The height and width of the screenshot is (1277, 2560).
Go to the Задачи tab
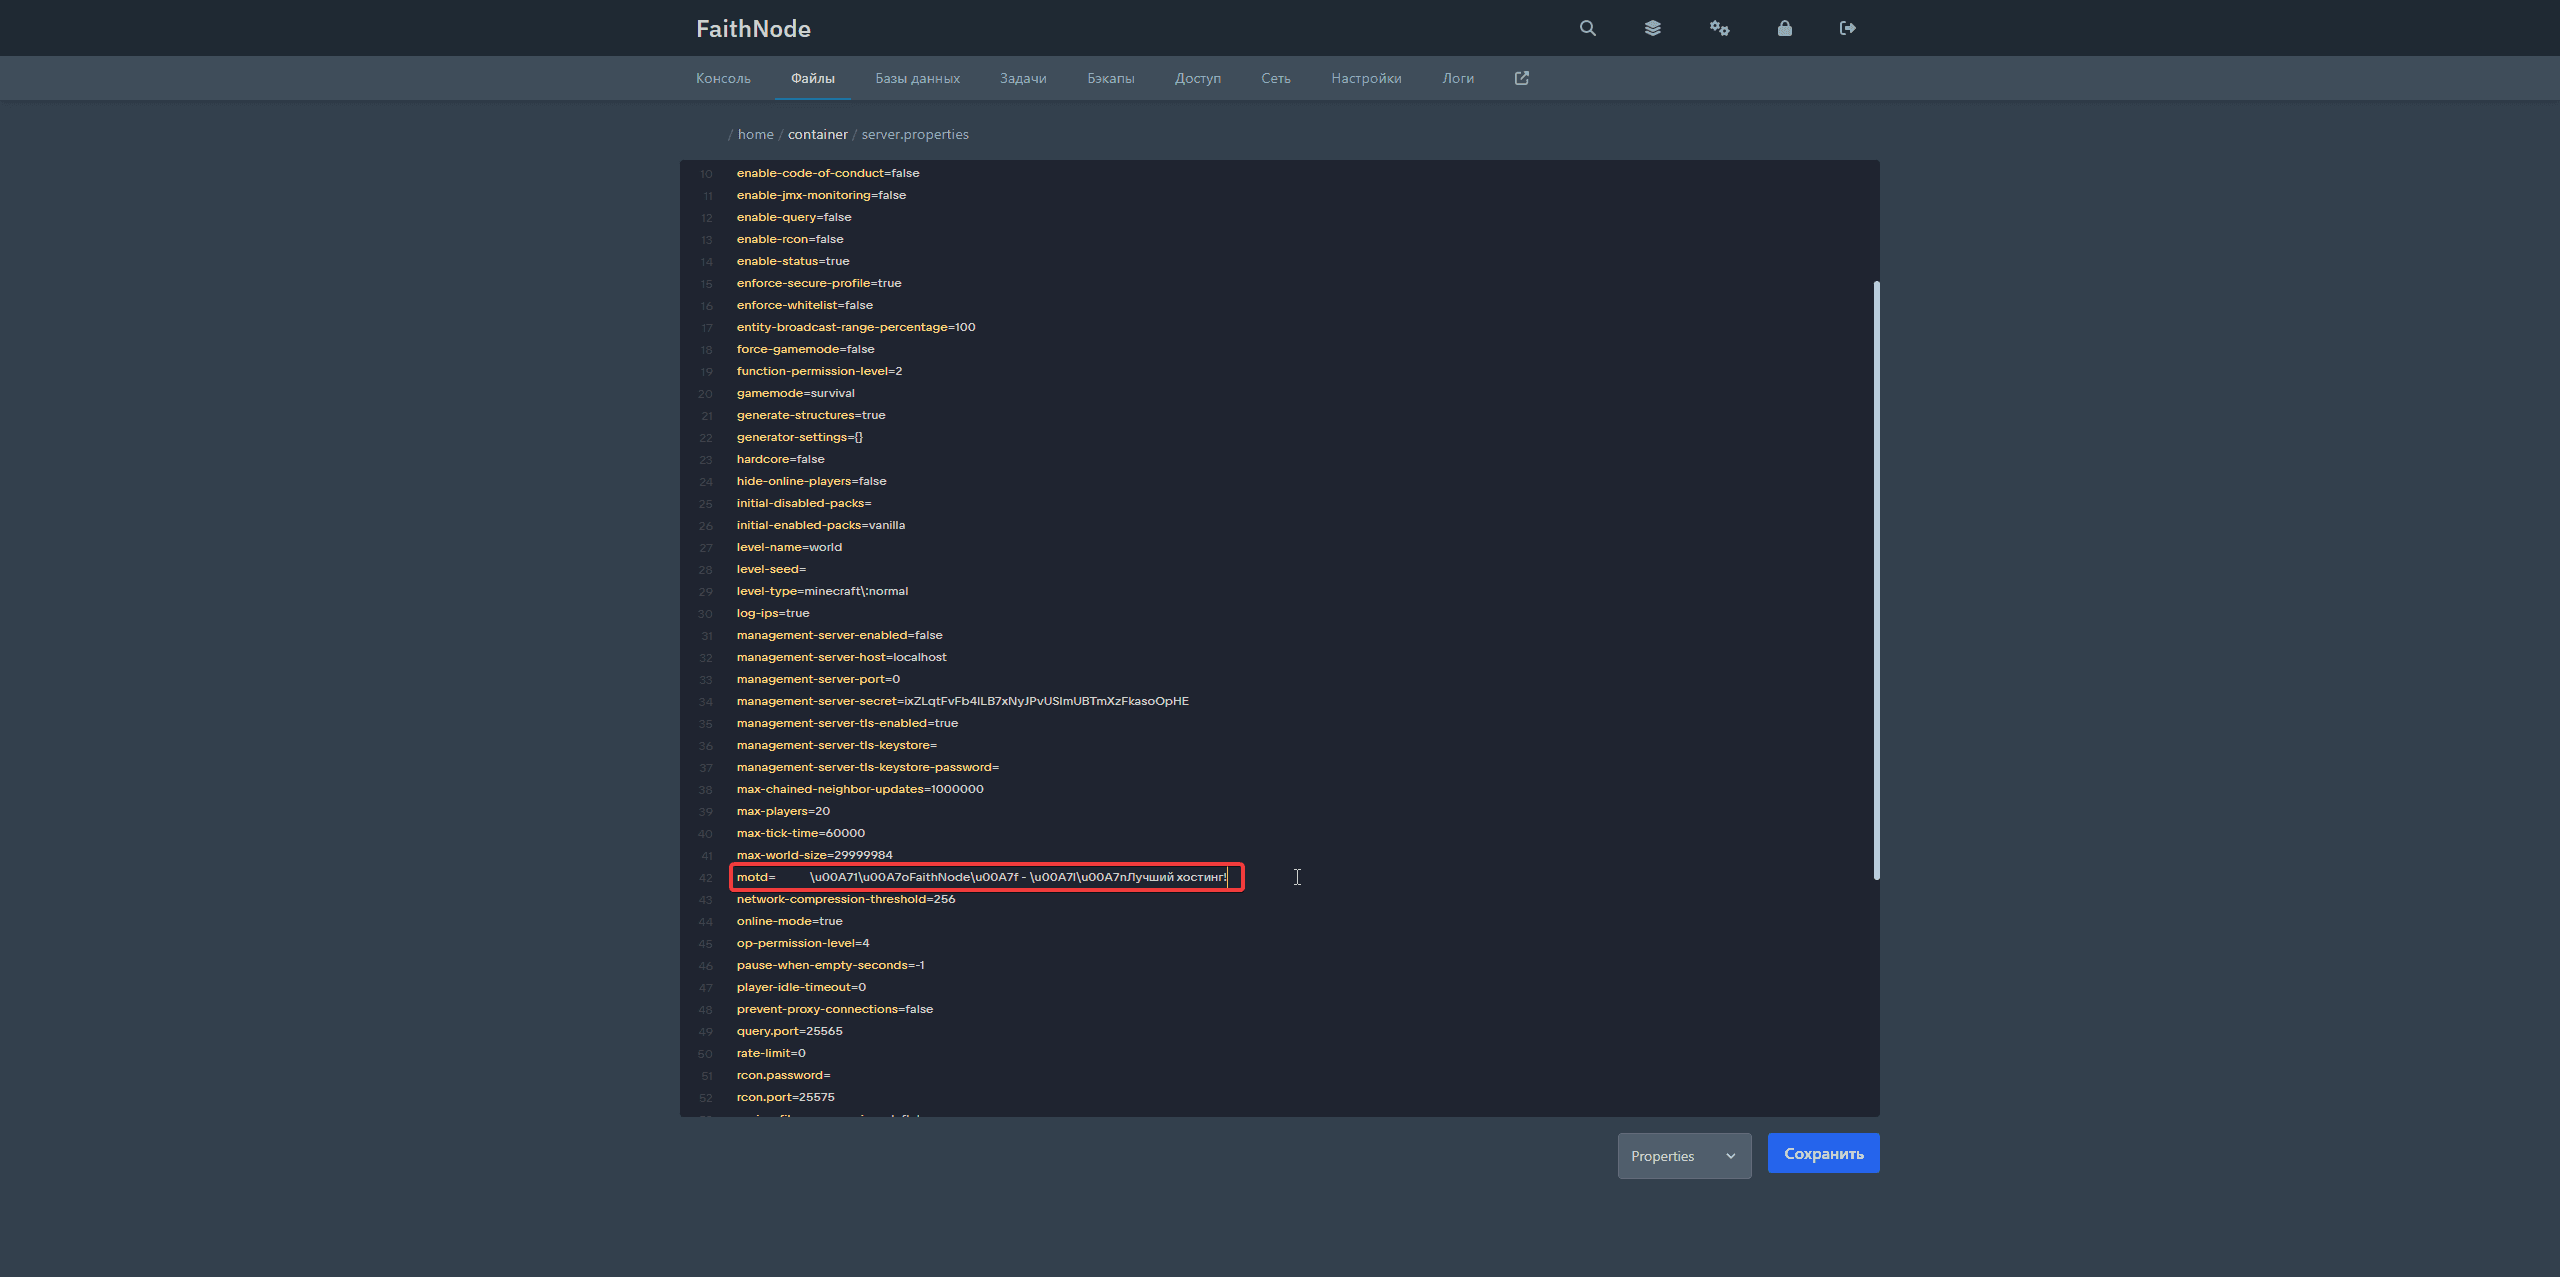(x=1023, y=78)
